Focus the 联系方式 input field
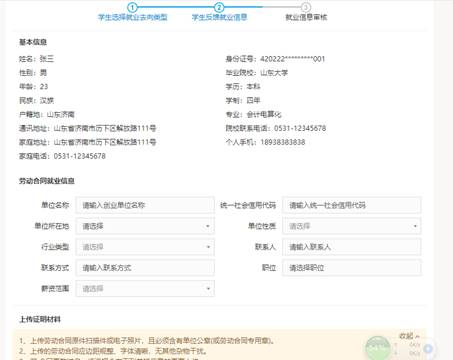Viewport: 453px width, 360px height. [145, 268]
